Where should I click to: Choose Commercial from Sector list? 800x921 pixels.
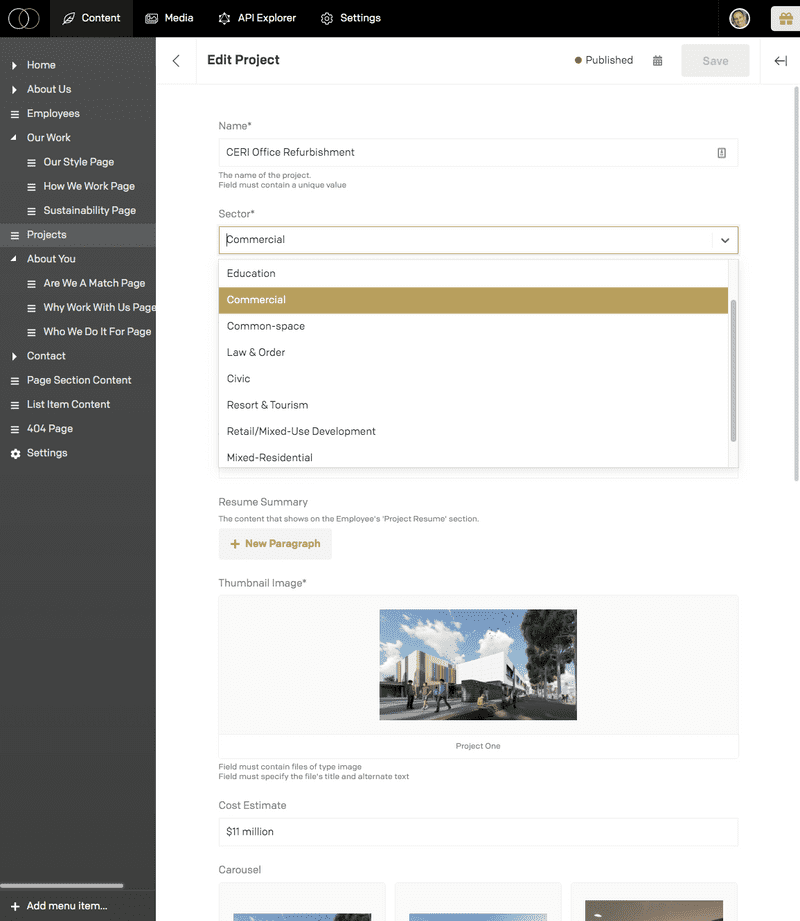(473, 300)
